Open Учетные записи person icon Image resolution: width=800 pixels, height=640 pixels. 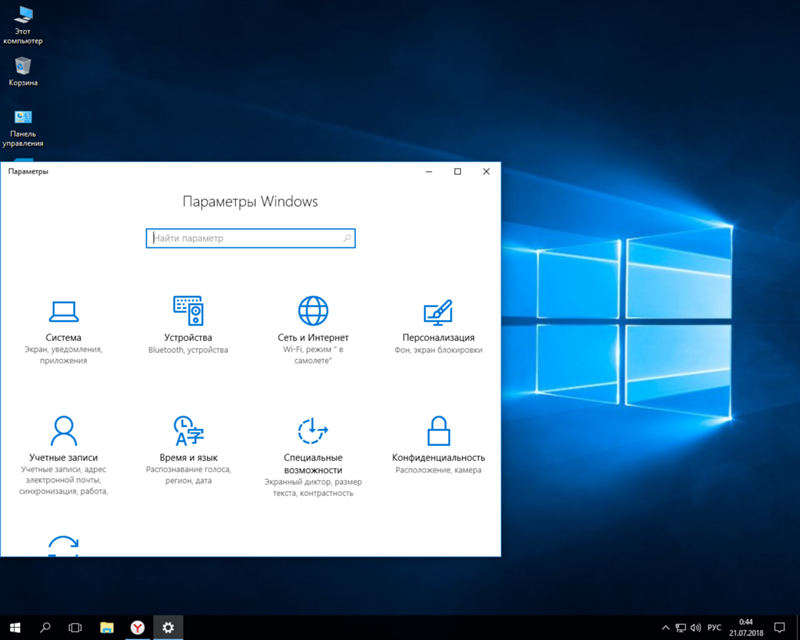(63, 431)
